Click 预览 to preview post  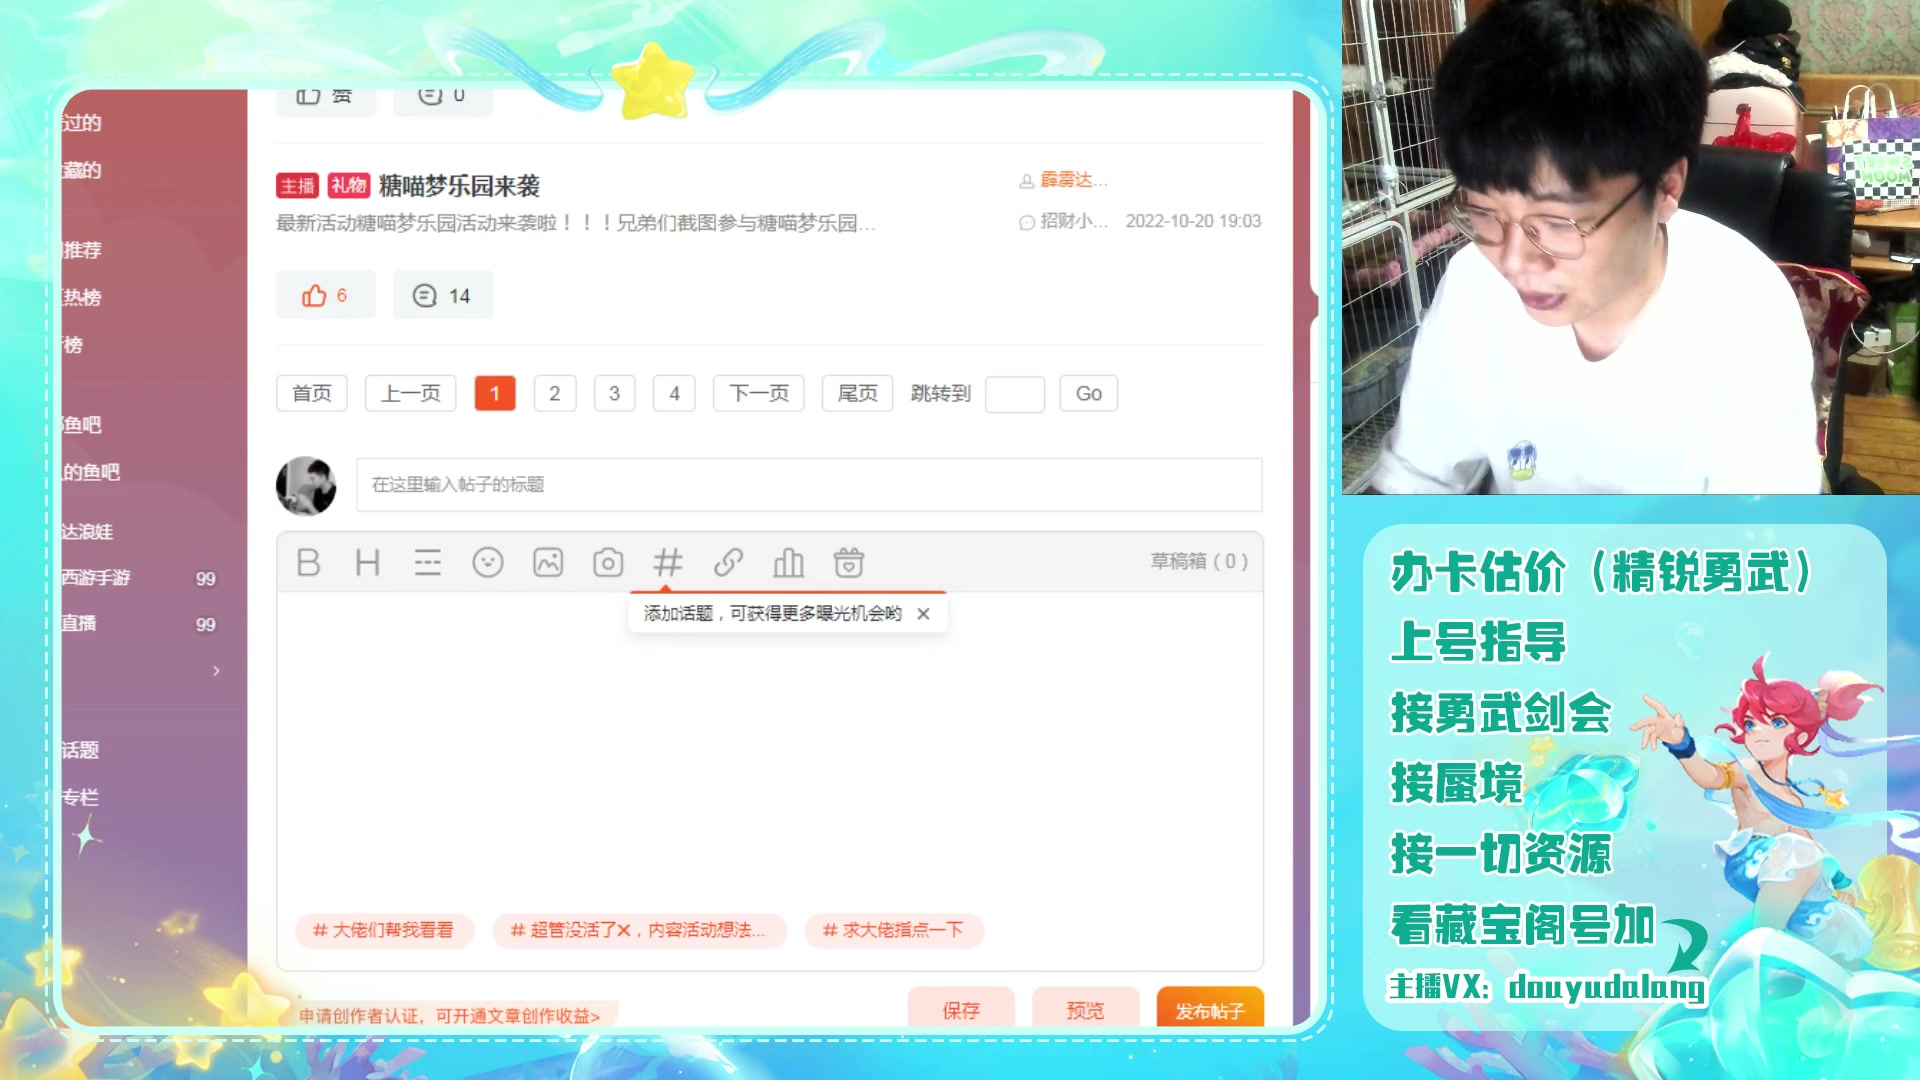pyautogui.click(x=1085, y=1009)
